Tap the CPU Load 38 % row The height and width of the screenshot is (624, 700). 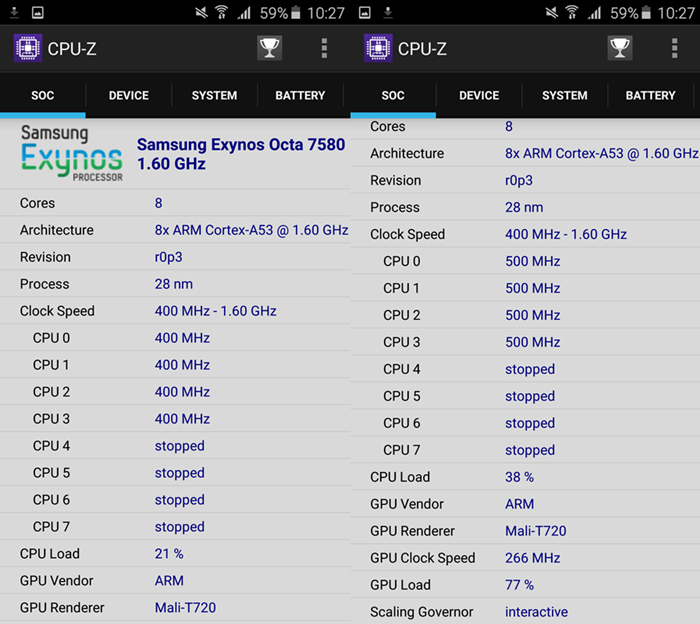[525, 477]
